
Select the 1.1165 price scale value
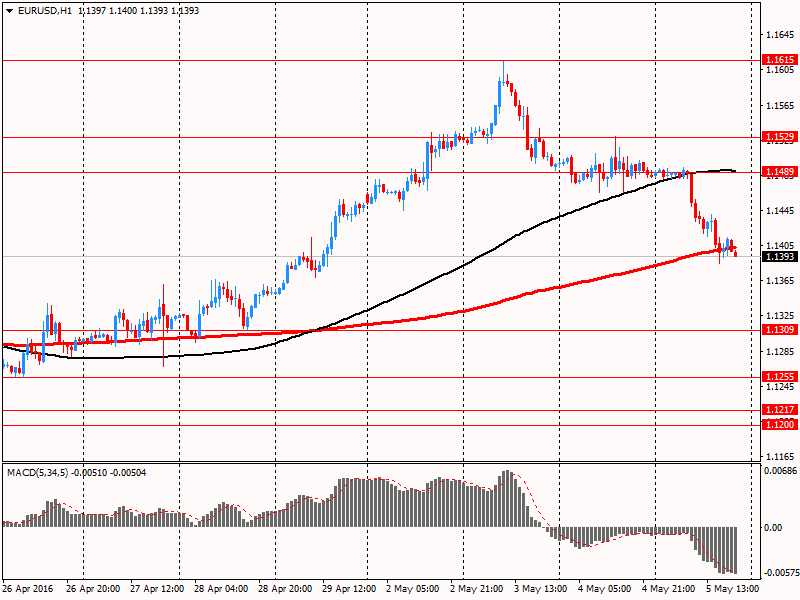[x=780, y=457]
